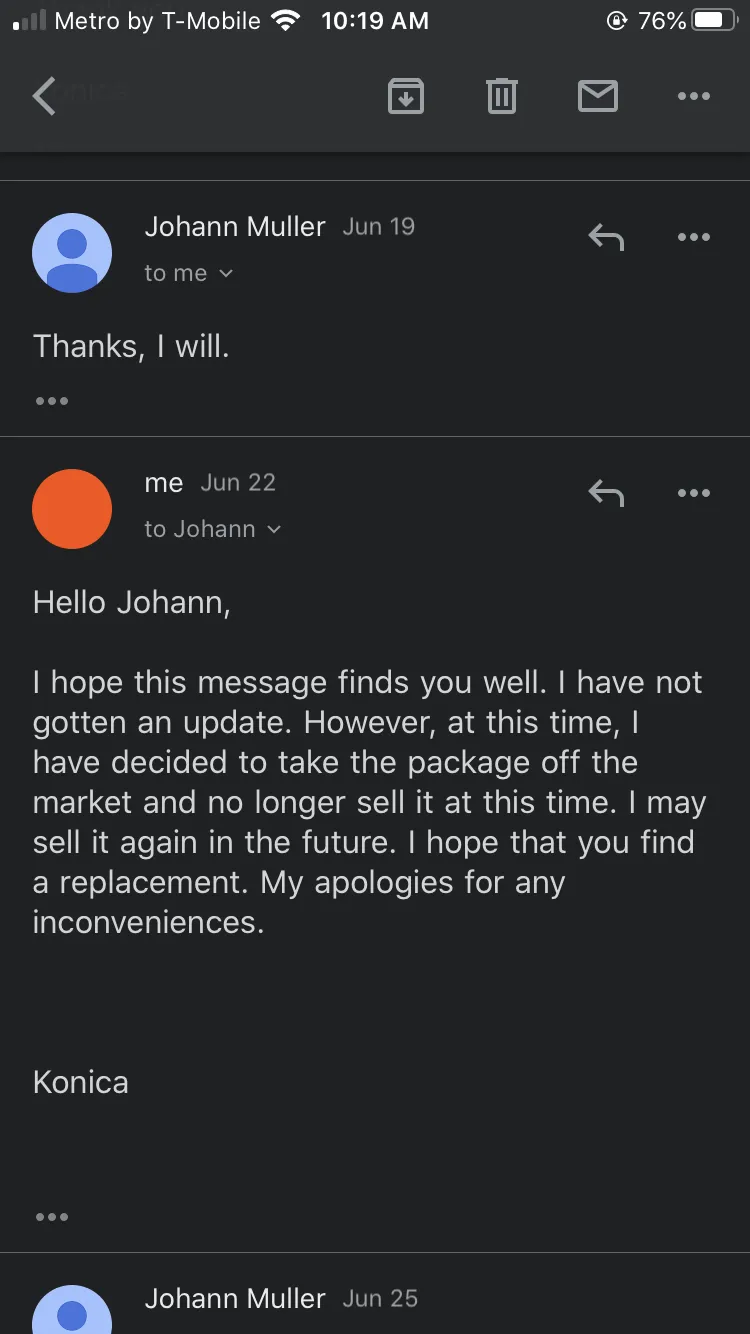Archive this conversation using the toolbar icon
The image size is (750, 1334).
click(x=405, y=96)
